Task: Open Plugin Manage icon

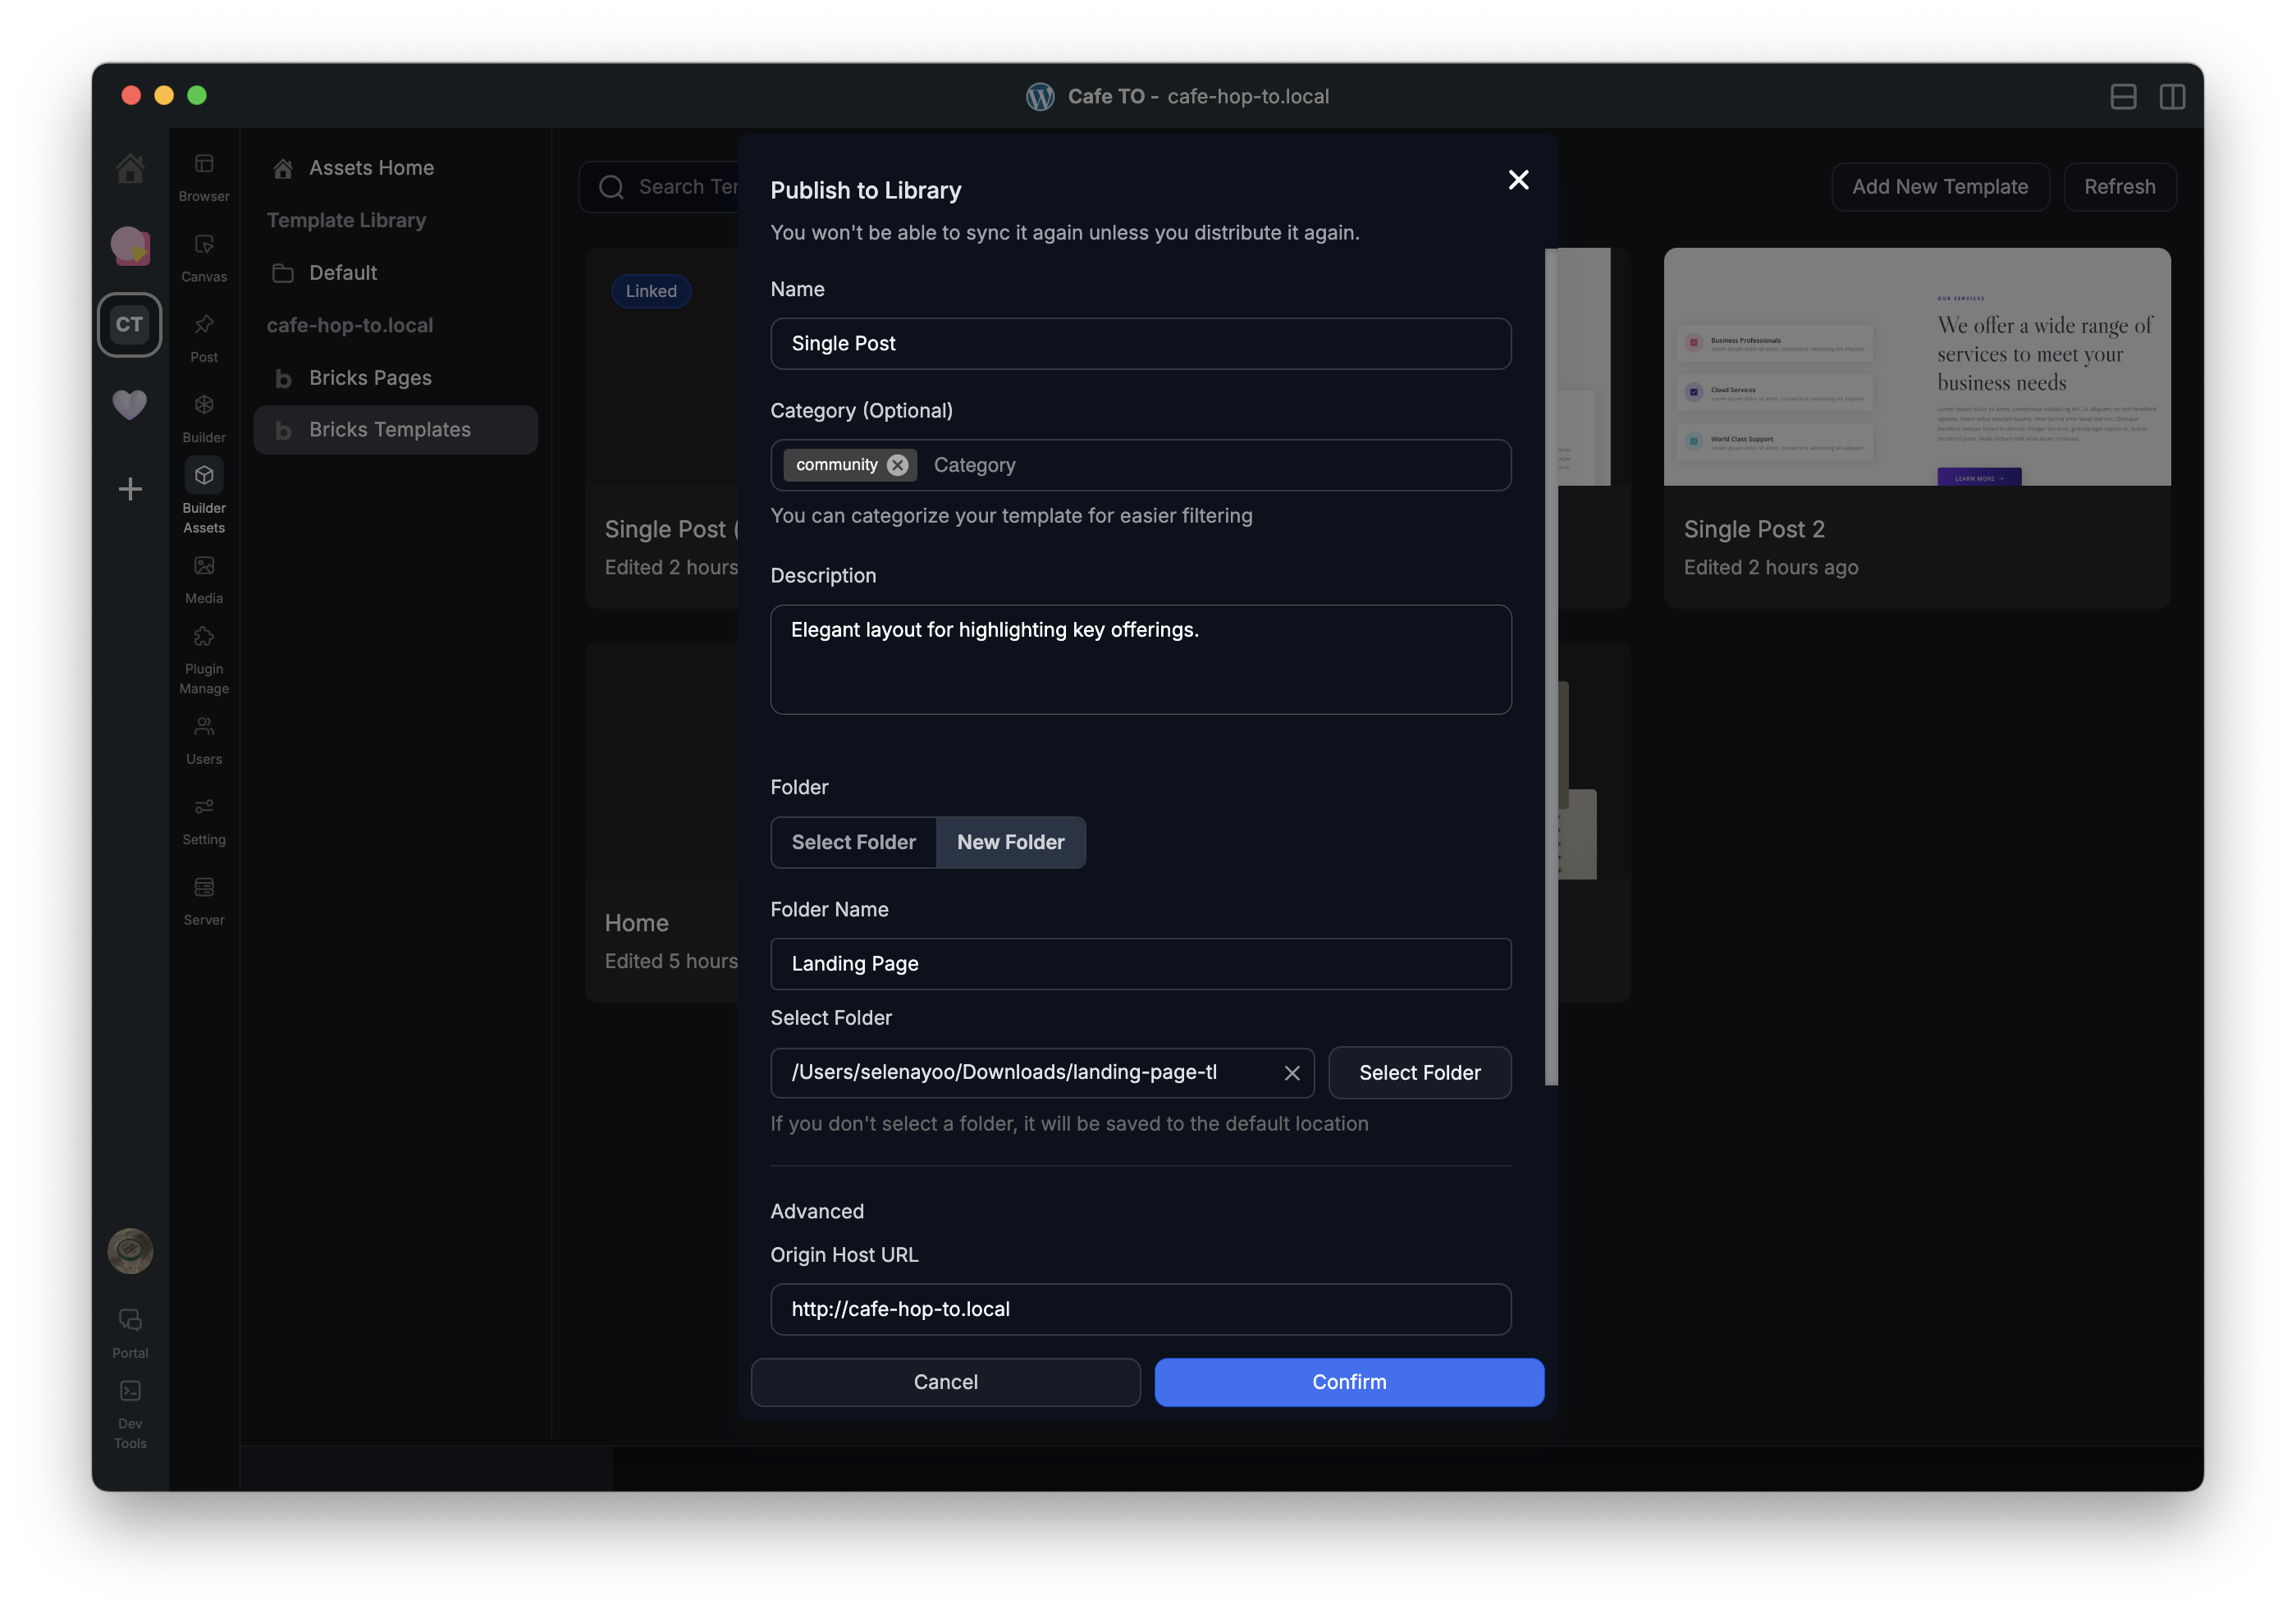Action: click(204, 638)
